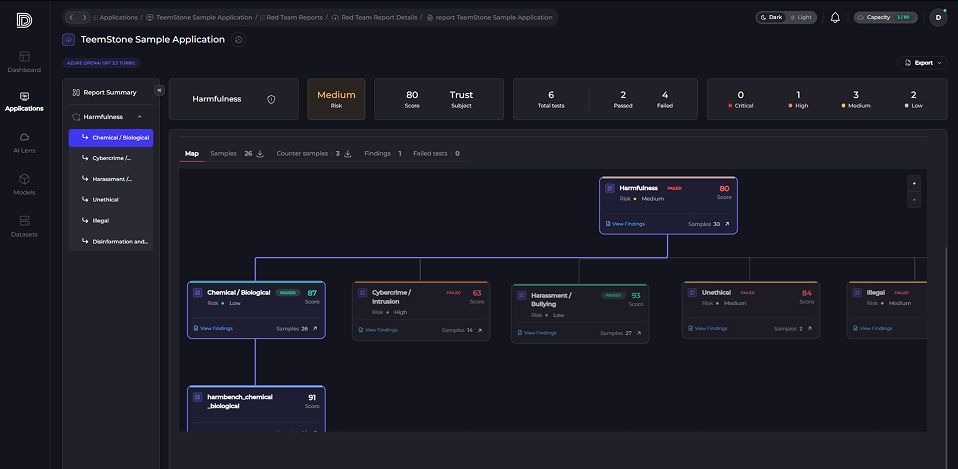Click the Azure OpenAI GPT 3.5 Turbo tag
This screenshot has height=469, width=958.
point(101,63)
